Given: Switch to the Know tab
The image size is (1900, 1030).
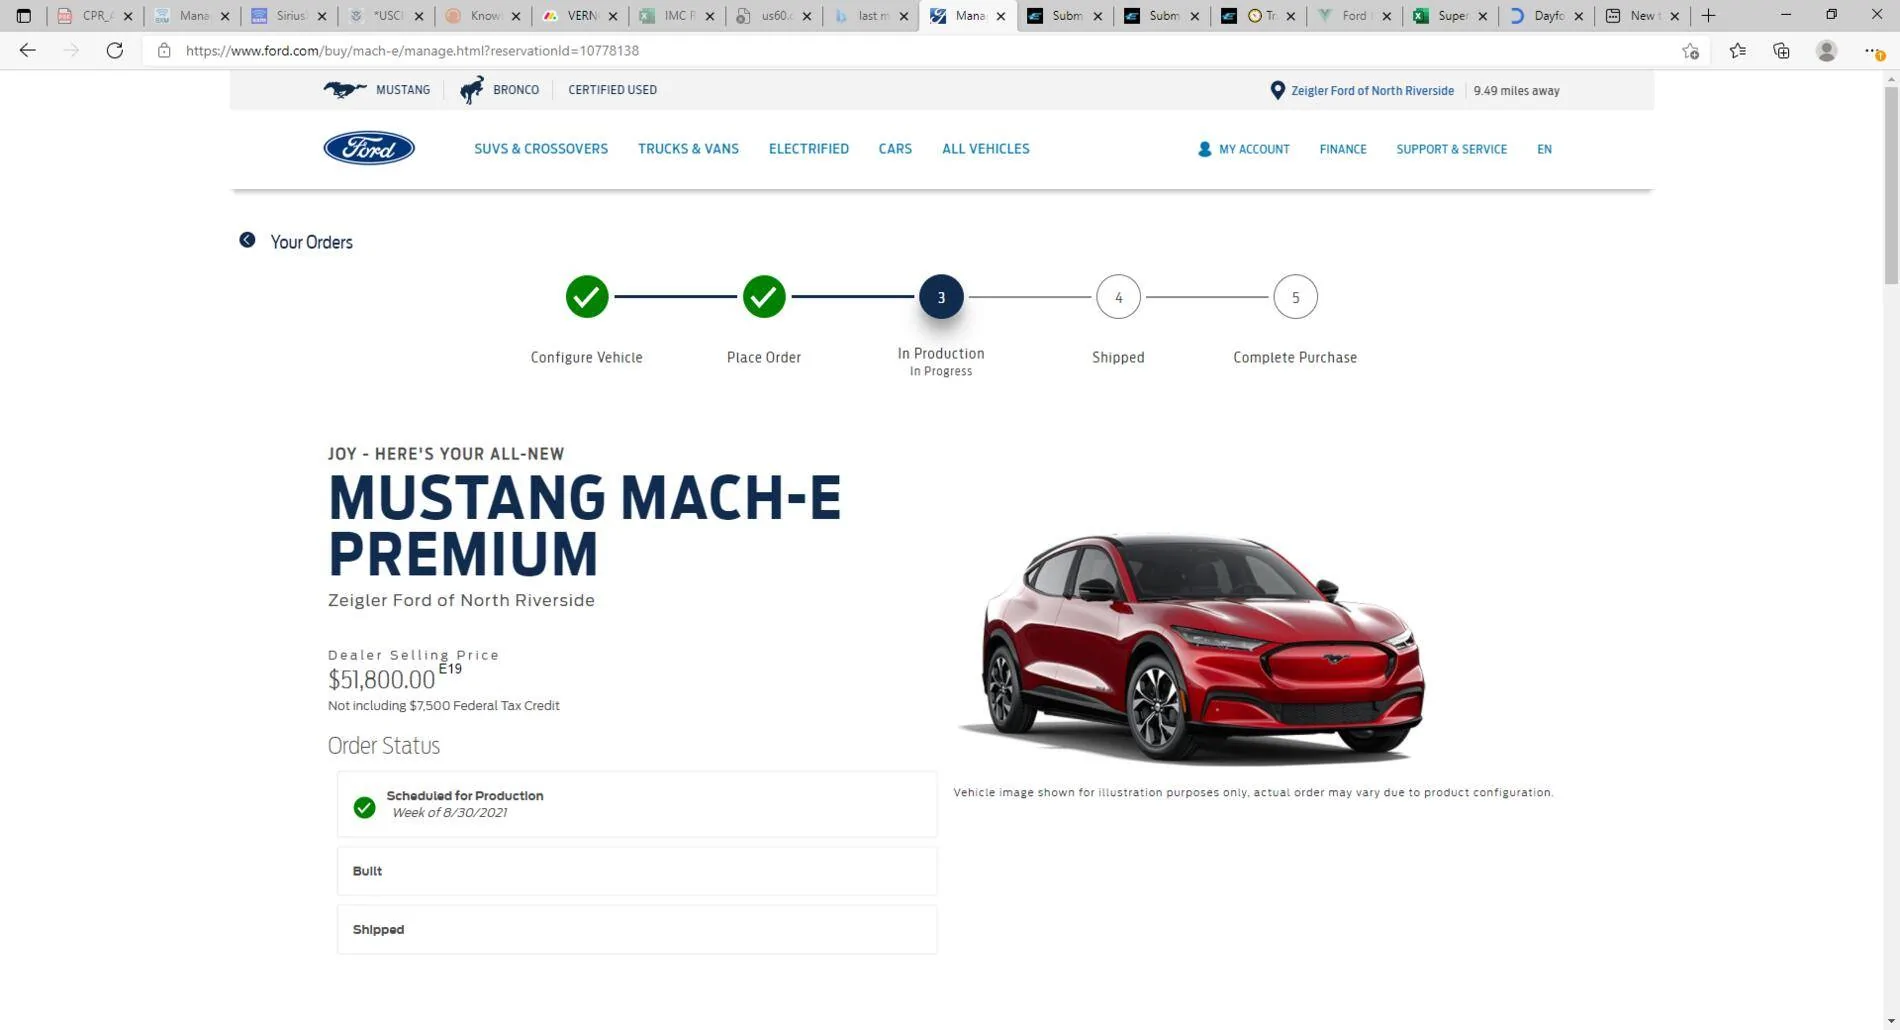Looking at the screenshot, I should [482, 16].
